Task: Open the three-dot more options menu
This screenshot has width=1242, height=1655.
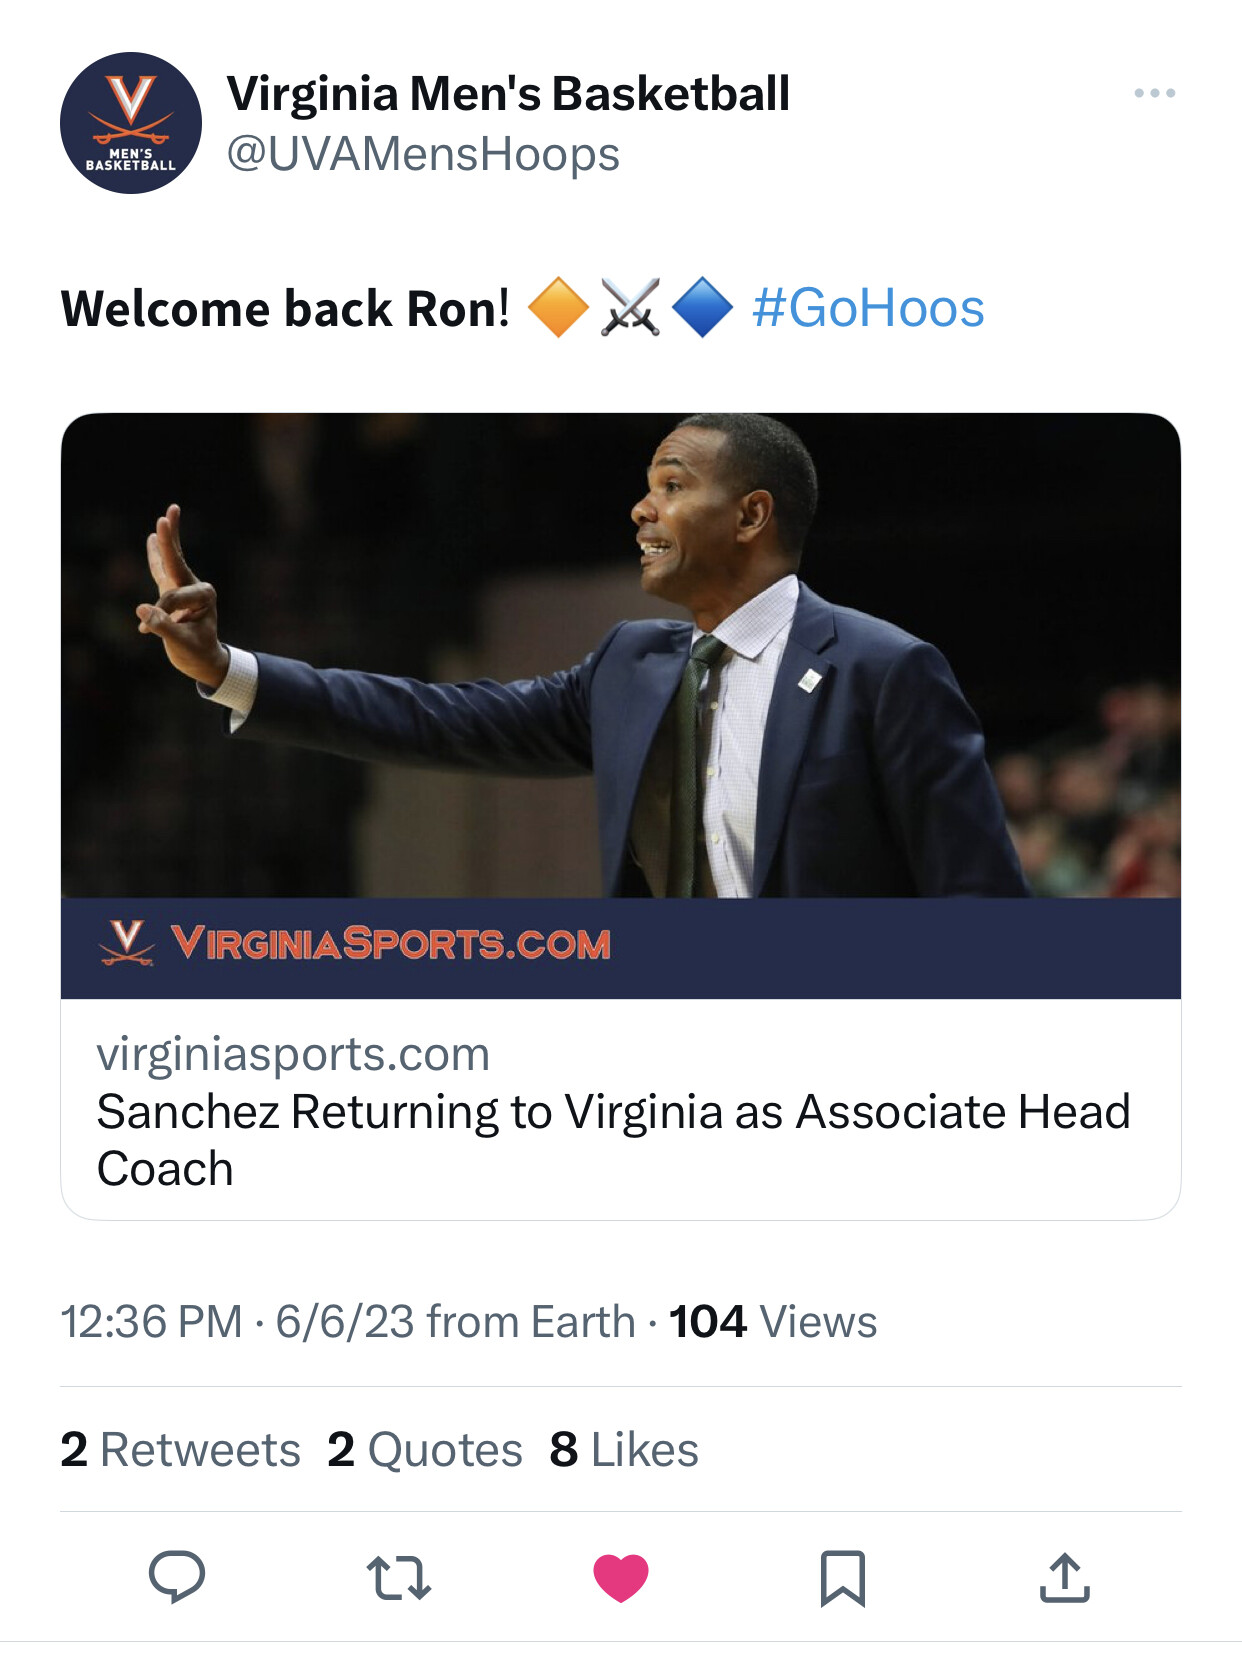Action: tap(1154, 93)
